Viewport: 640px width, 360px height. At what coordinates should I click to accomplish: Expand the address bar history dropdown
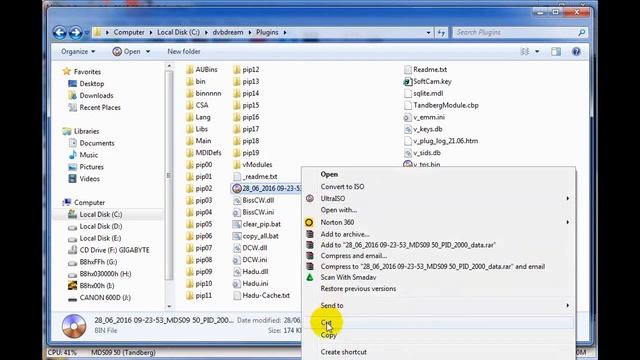(x=428, y=32)
